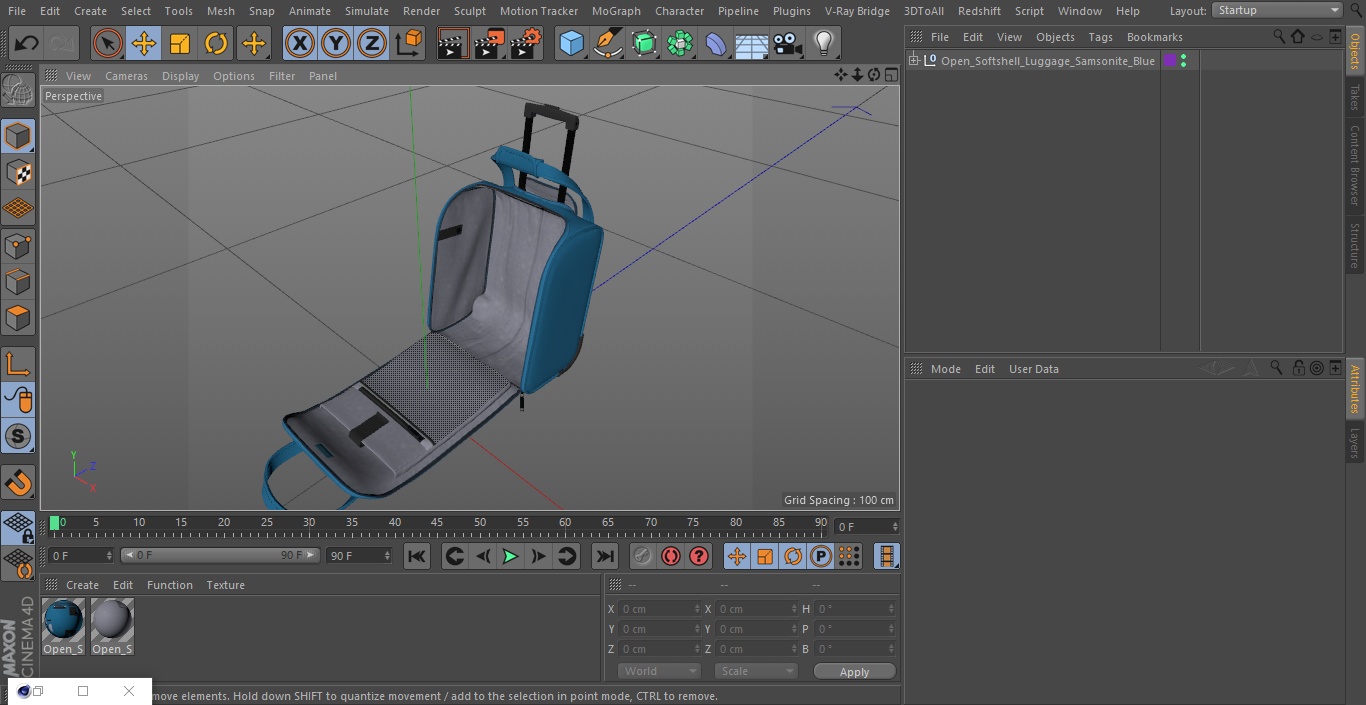
Task: Open the viewport Cameras menu
Action: 126,76
